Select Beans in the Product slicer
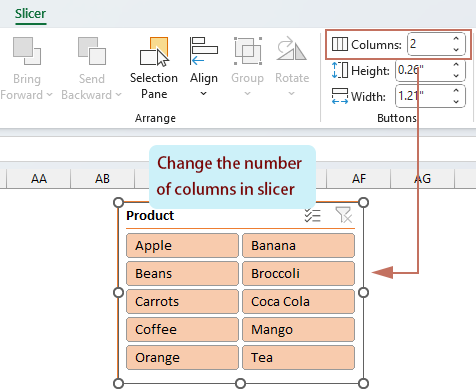 click(x=182, y=274)
